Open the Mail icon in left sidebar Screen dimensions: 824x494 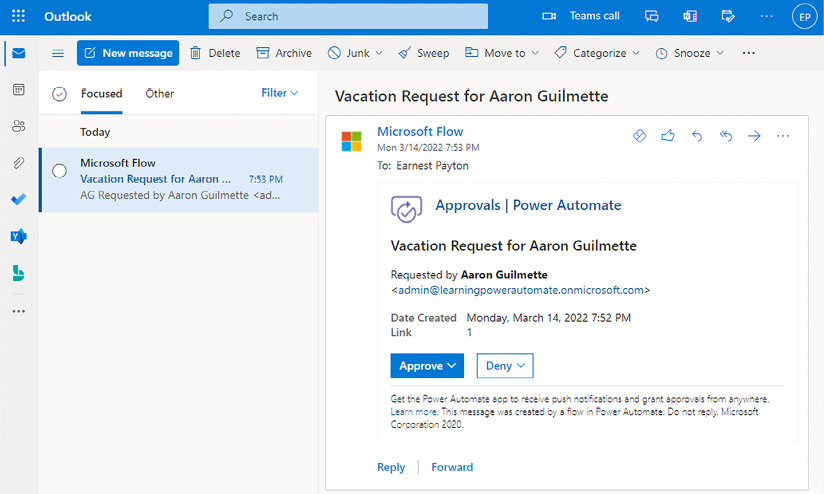point(19,53)
